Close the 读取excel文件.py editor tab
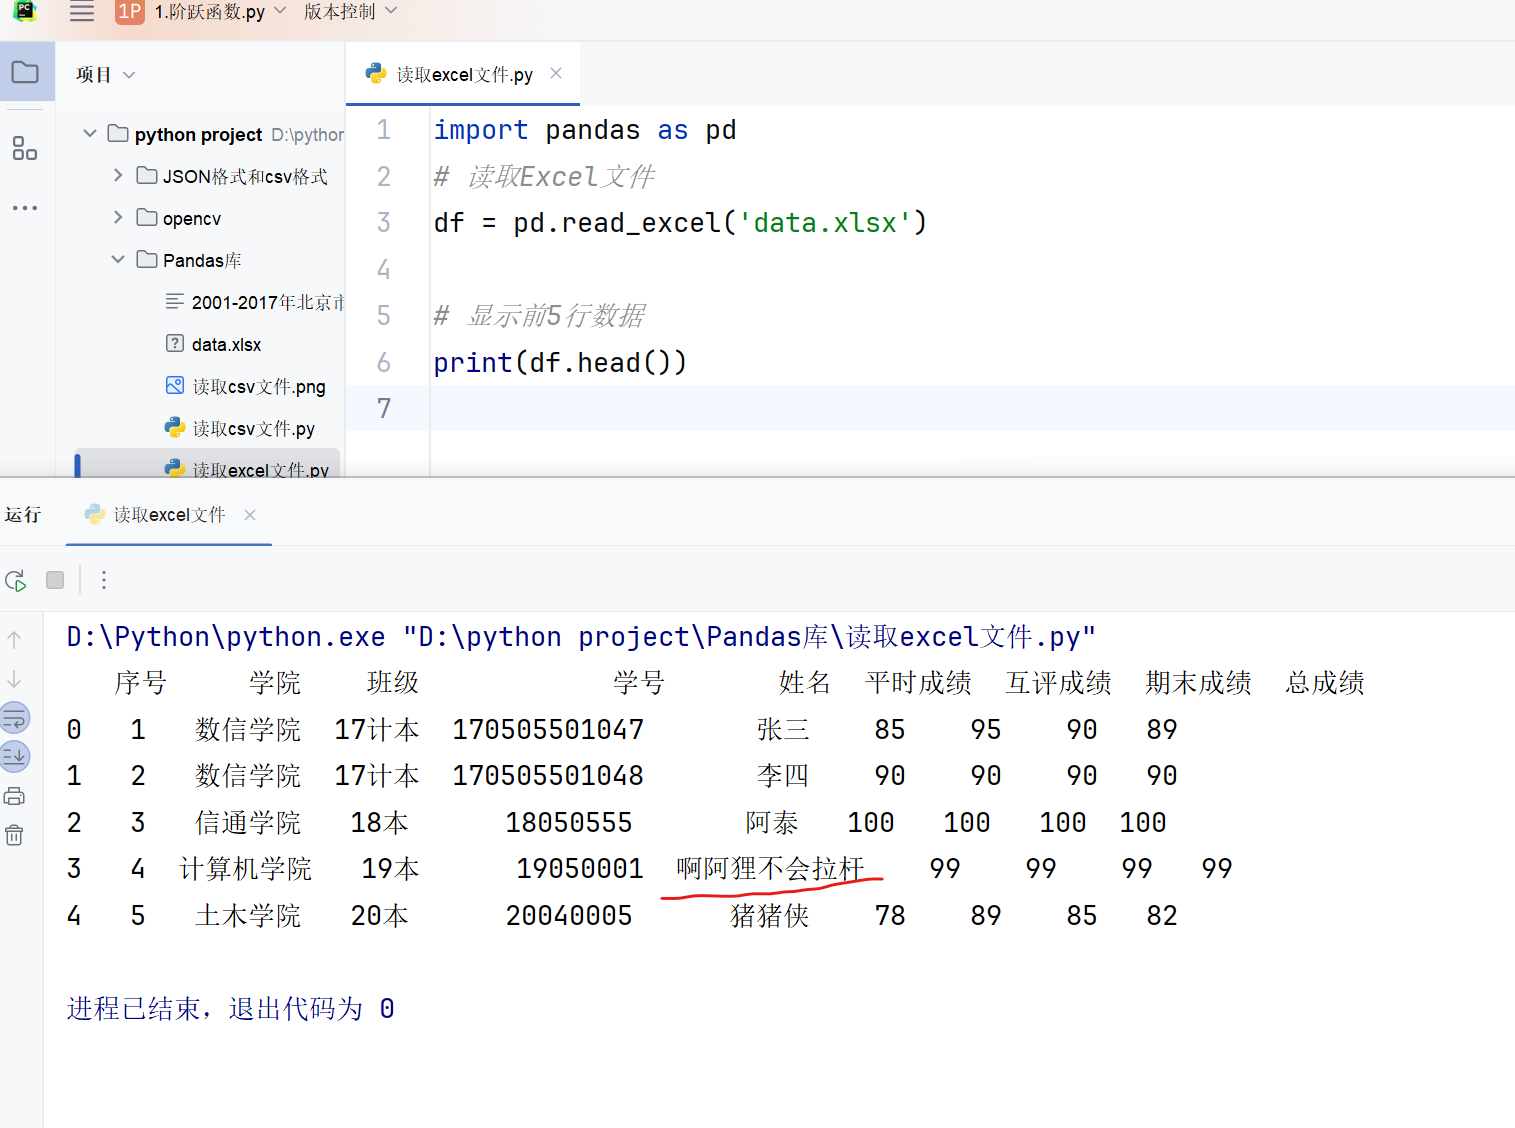Image resolution: width=1515 pixels, height=1128 pixels. click(556, 73)
